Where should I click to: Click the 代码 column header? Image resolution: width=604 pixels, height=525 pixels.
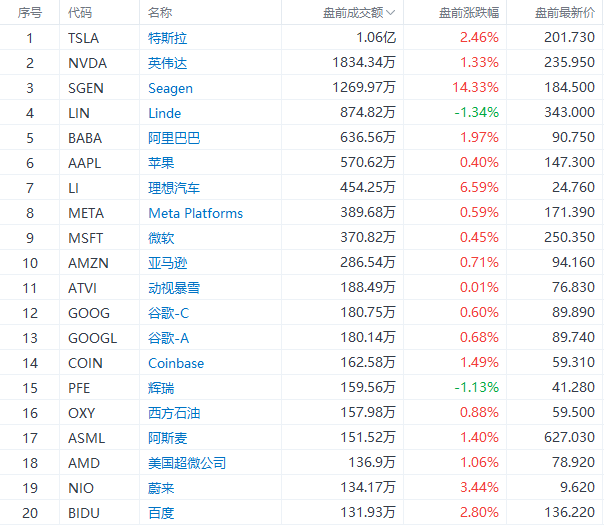80,13
